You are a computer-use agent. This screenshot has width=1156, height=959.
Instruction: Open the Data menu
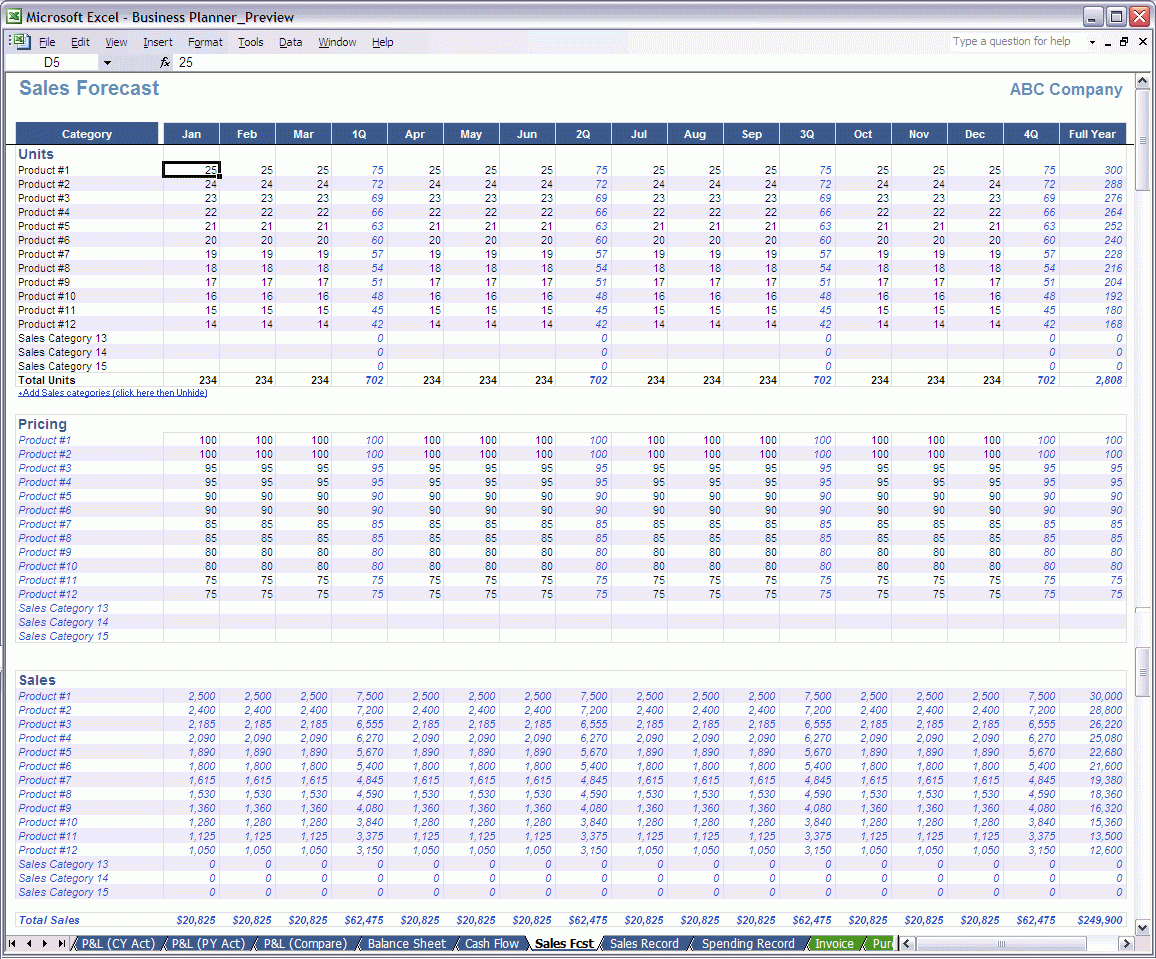pyautogui.click(x=290, y=42)
